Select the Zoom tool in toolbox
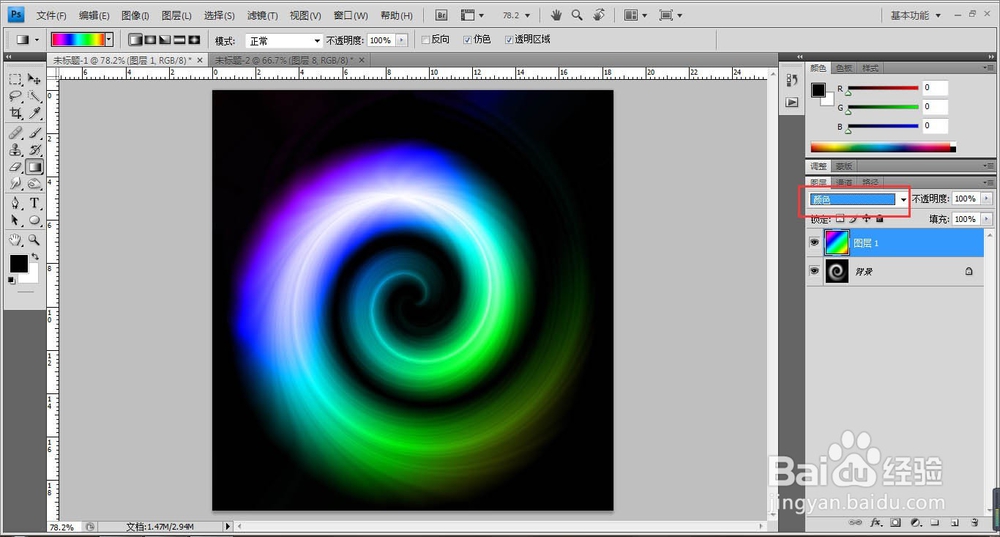Image resolution: width=1000 pixels, height=537 pixels. (x=34, y=240)
